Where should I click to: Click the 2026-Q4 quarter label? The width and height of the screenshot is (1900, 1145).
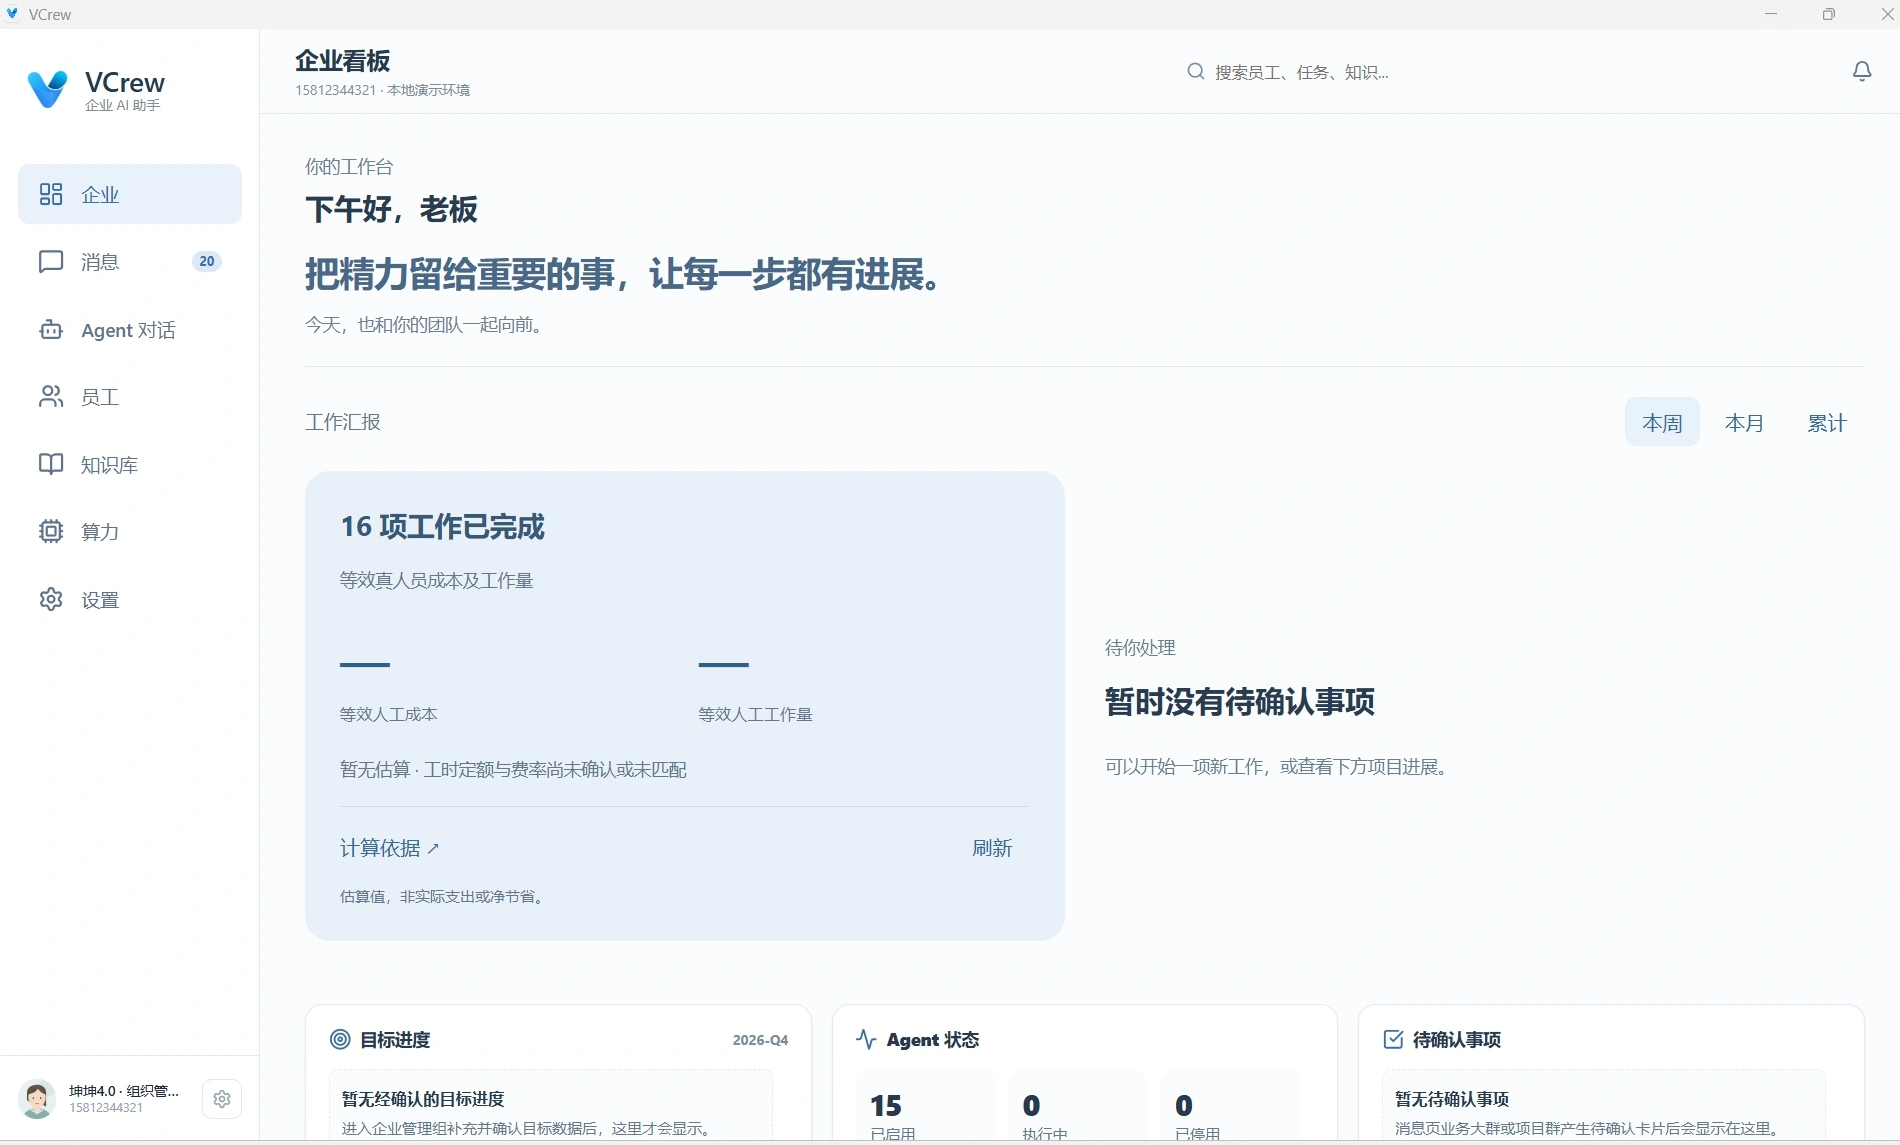tap(760, 1040)
